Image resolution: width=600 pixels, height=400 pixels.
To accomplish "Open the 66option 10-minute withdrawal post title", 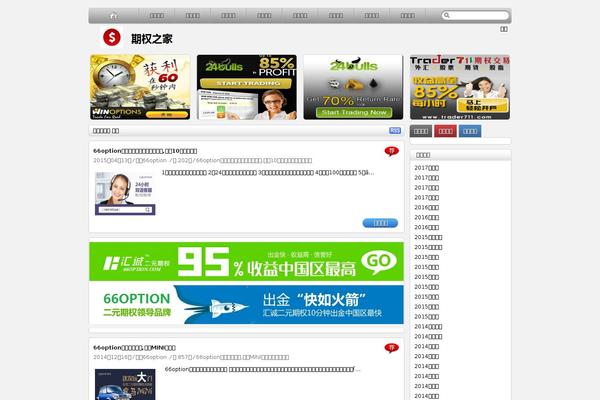I will pos(145,151).
